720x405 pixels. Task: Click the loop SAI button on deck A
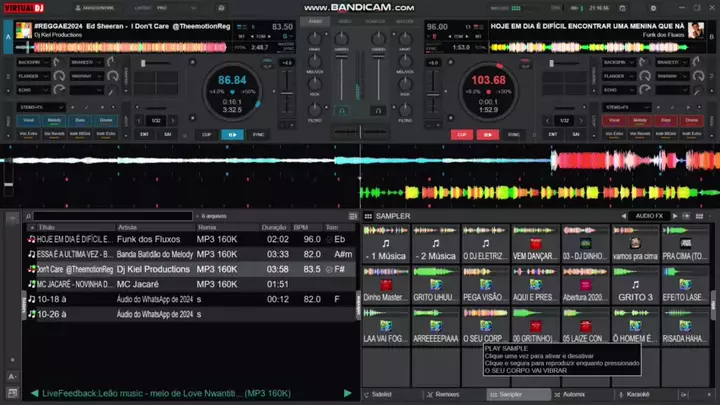click(x=168, y=135)
